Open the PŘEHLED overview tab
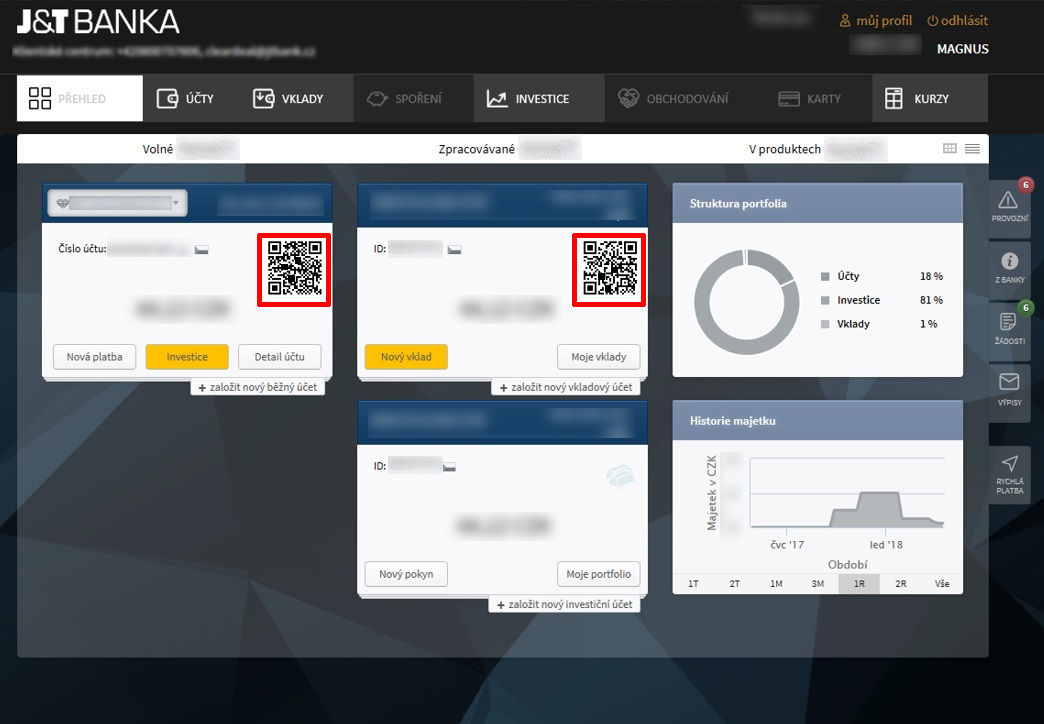The height and width of the screenshot is (724, 1044). 80,99
